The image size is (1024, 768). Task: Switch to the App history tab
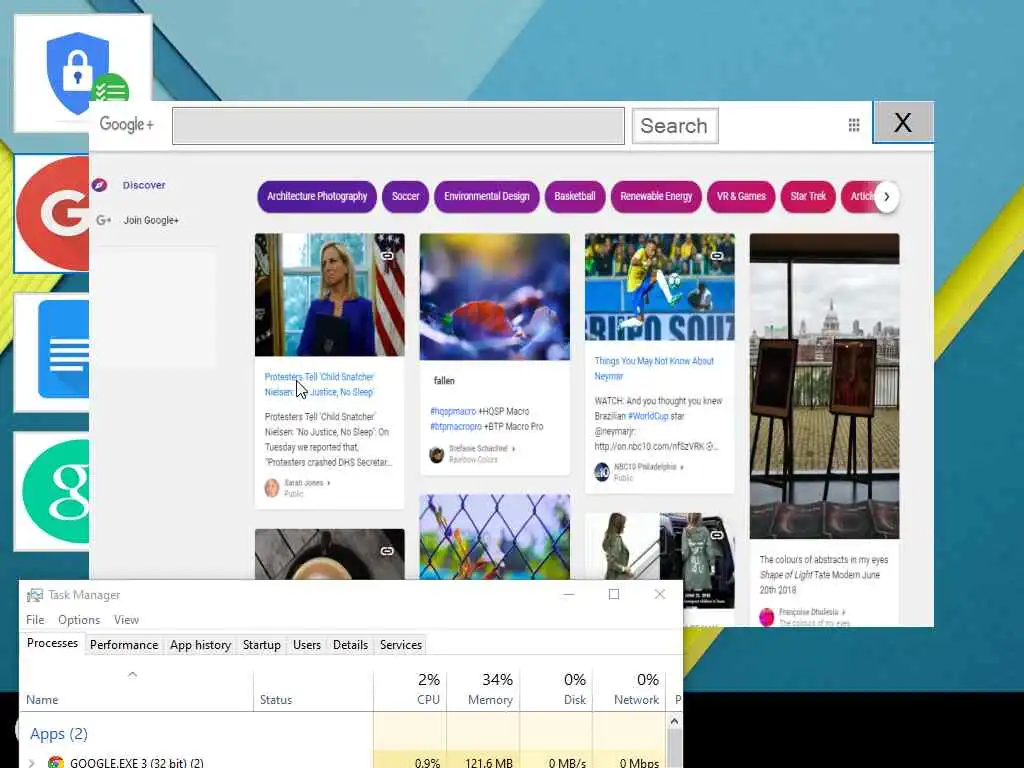tap(200, 645)
